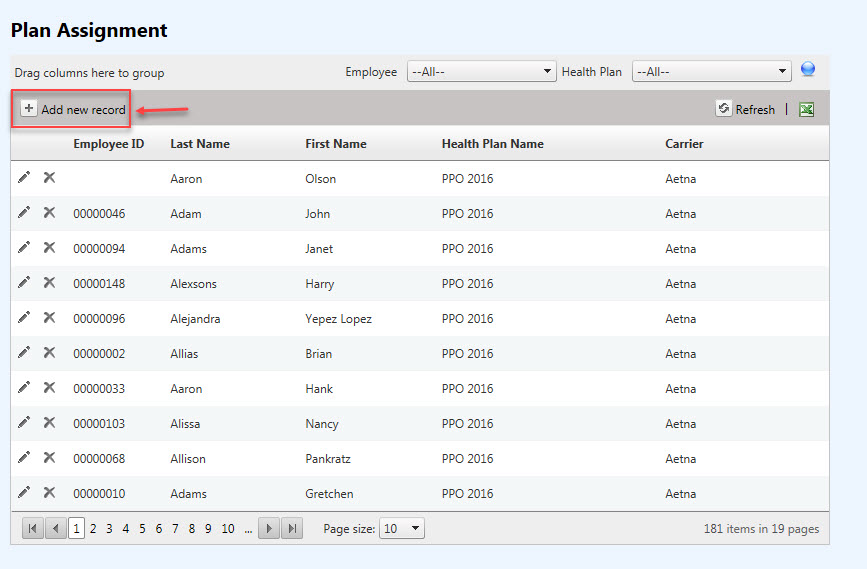Delete record for employee 00000046
Screen dimensions: 867x569
pyautogui.click(x=49, y=212)
